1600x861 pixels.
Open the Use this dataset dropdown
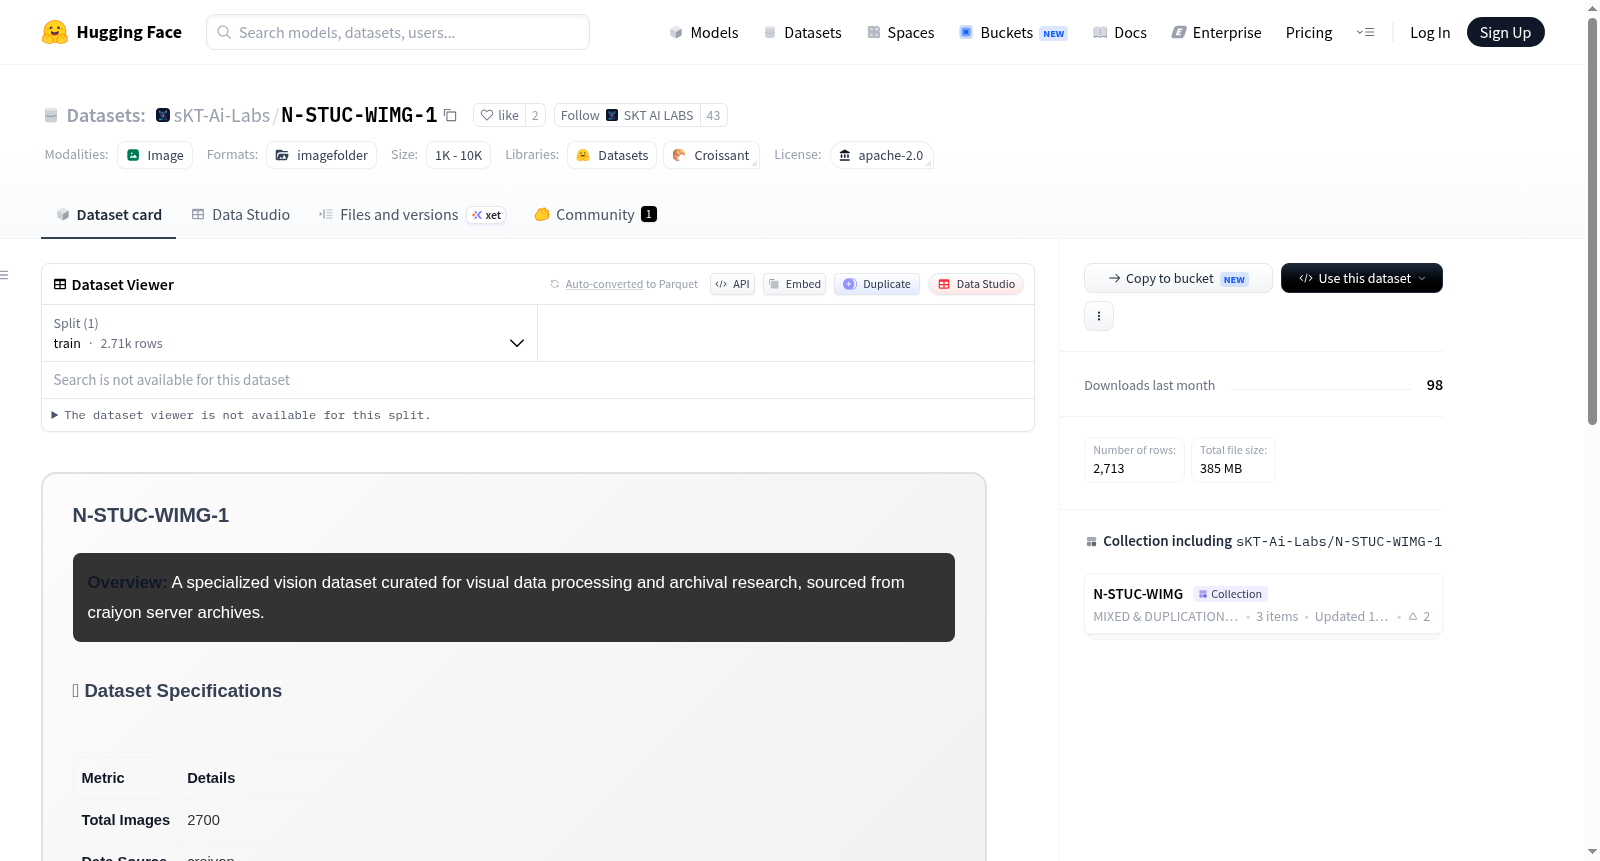point(1362,278)
